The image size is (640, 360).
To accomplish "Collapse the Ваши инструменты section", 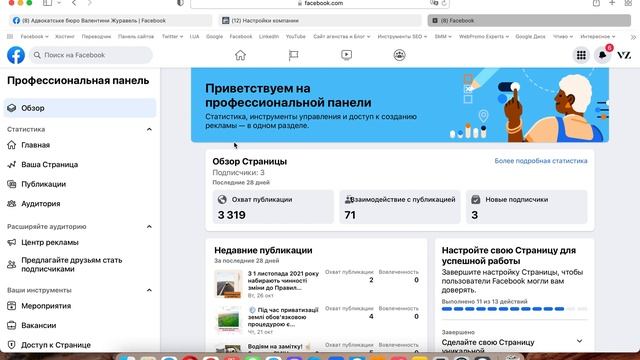I will click(x=149, y=290).
